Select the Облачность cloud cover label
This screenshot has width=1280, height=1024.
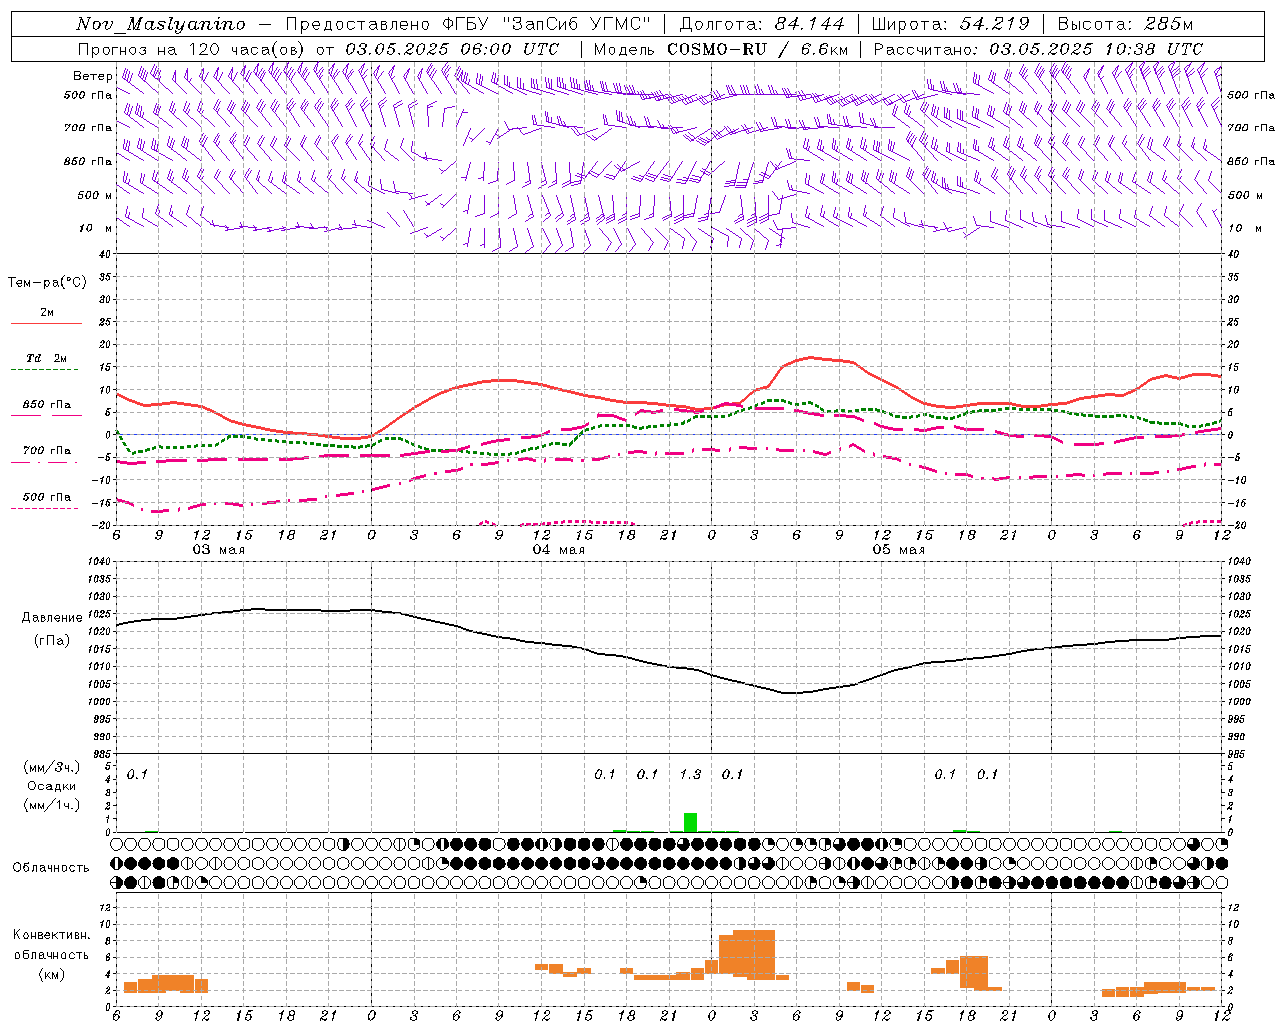click(51, 867)
